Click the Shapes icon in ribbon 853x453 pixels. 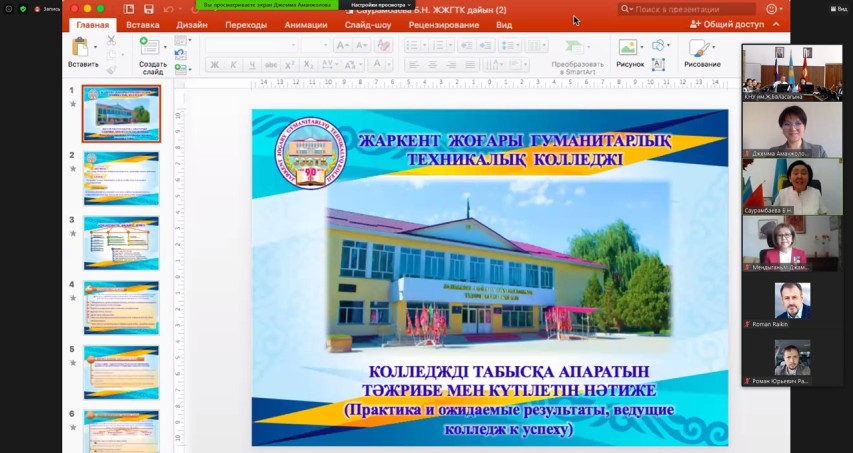[x=658, y=46]
